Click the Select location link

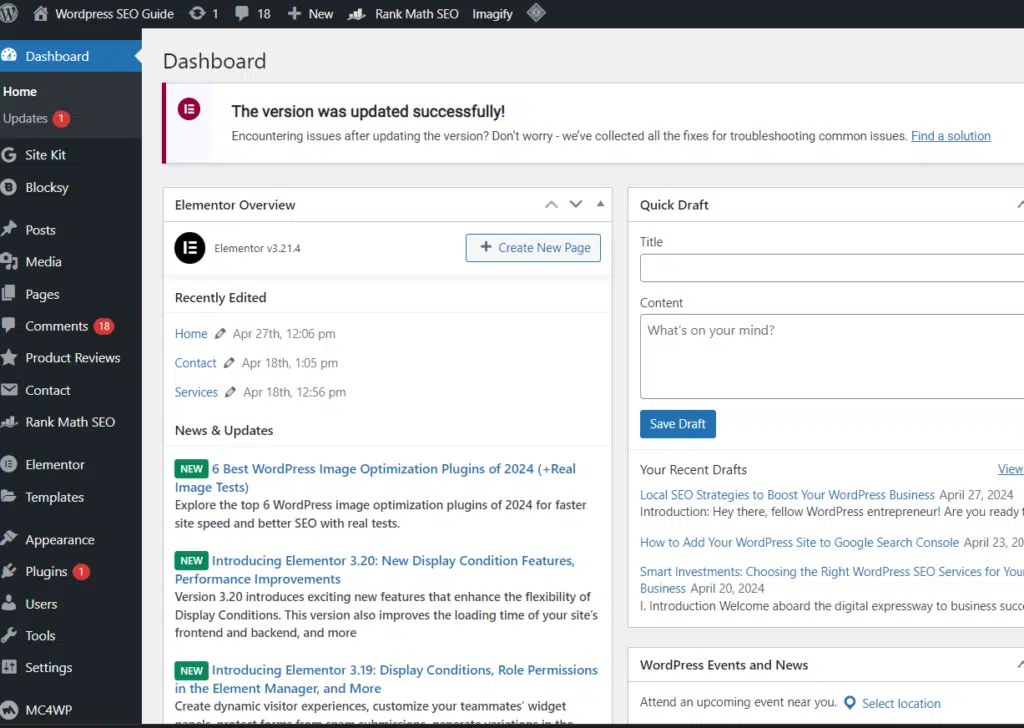[901, 703]
